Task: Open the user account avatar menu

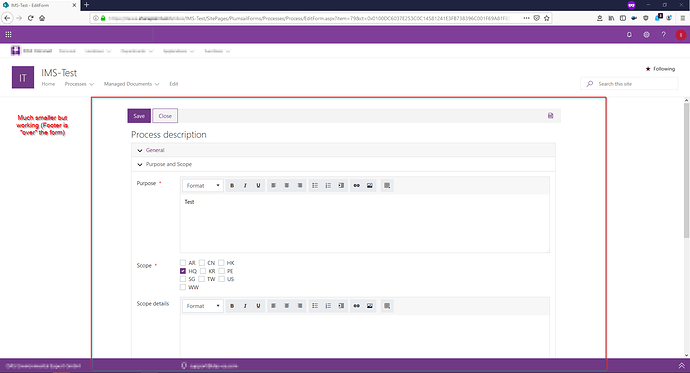Action: coord(681,35)
